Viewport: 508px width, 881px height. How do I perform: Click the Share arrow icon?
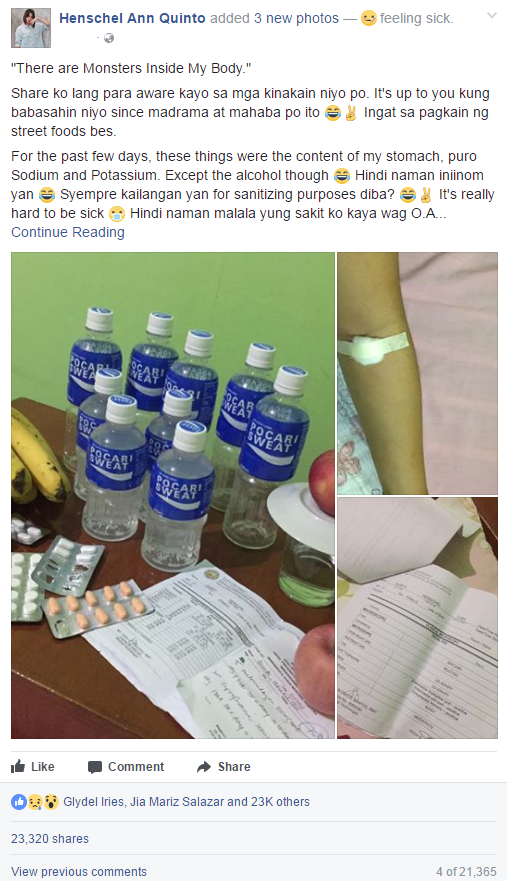(203, 767)
